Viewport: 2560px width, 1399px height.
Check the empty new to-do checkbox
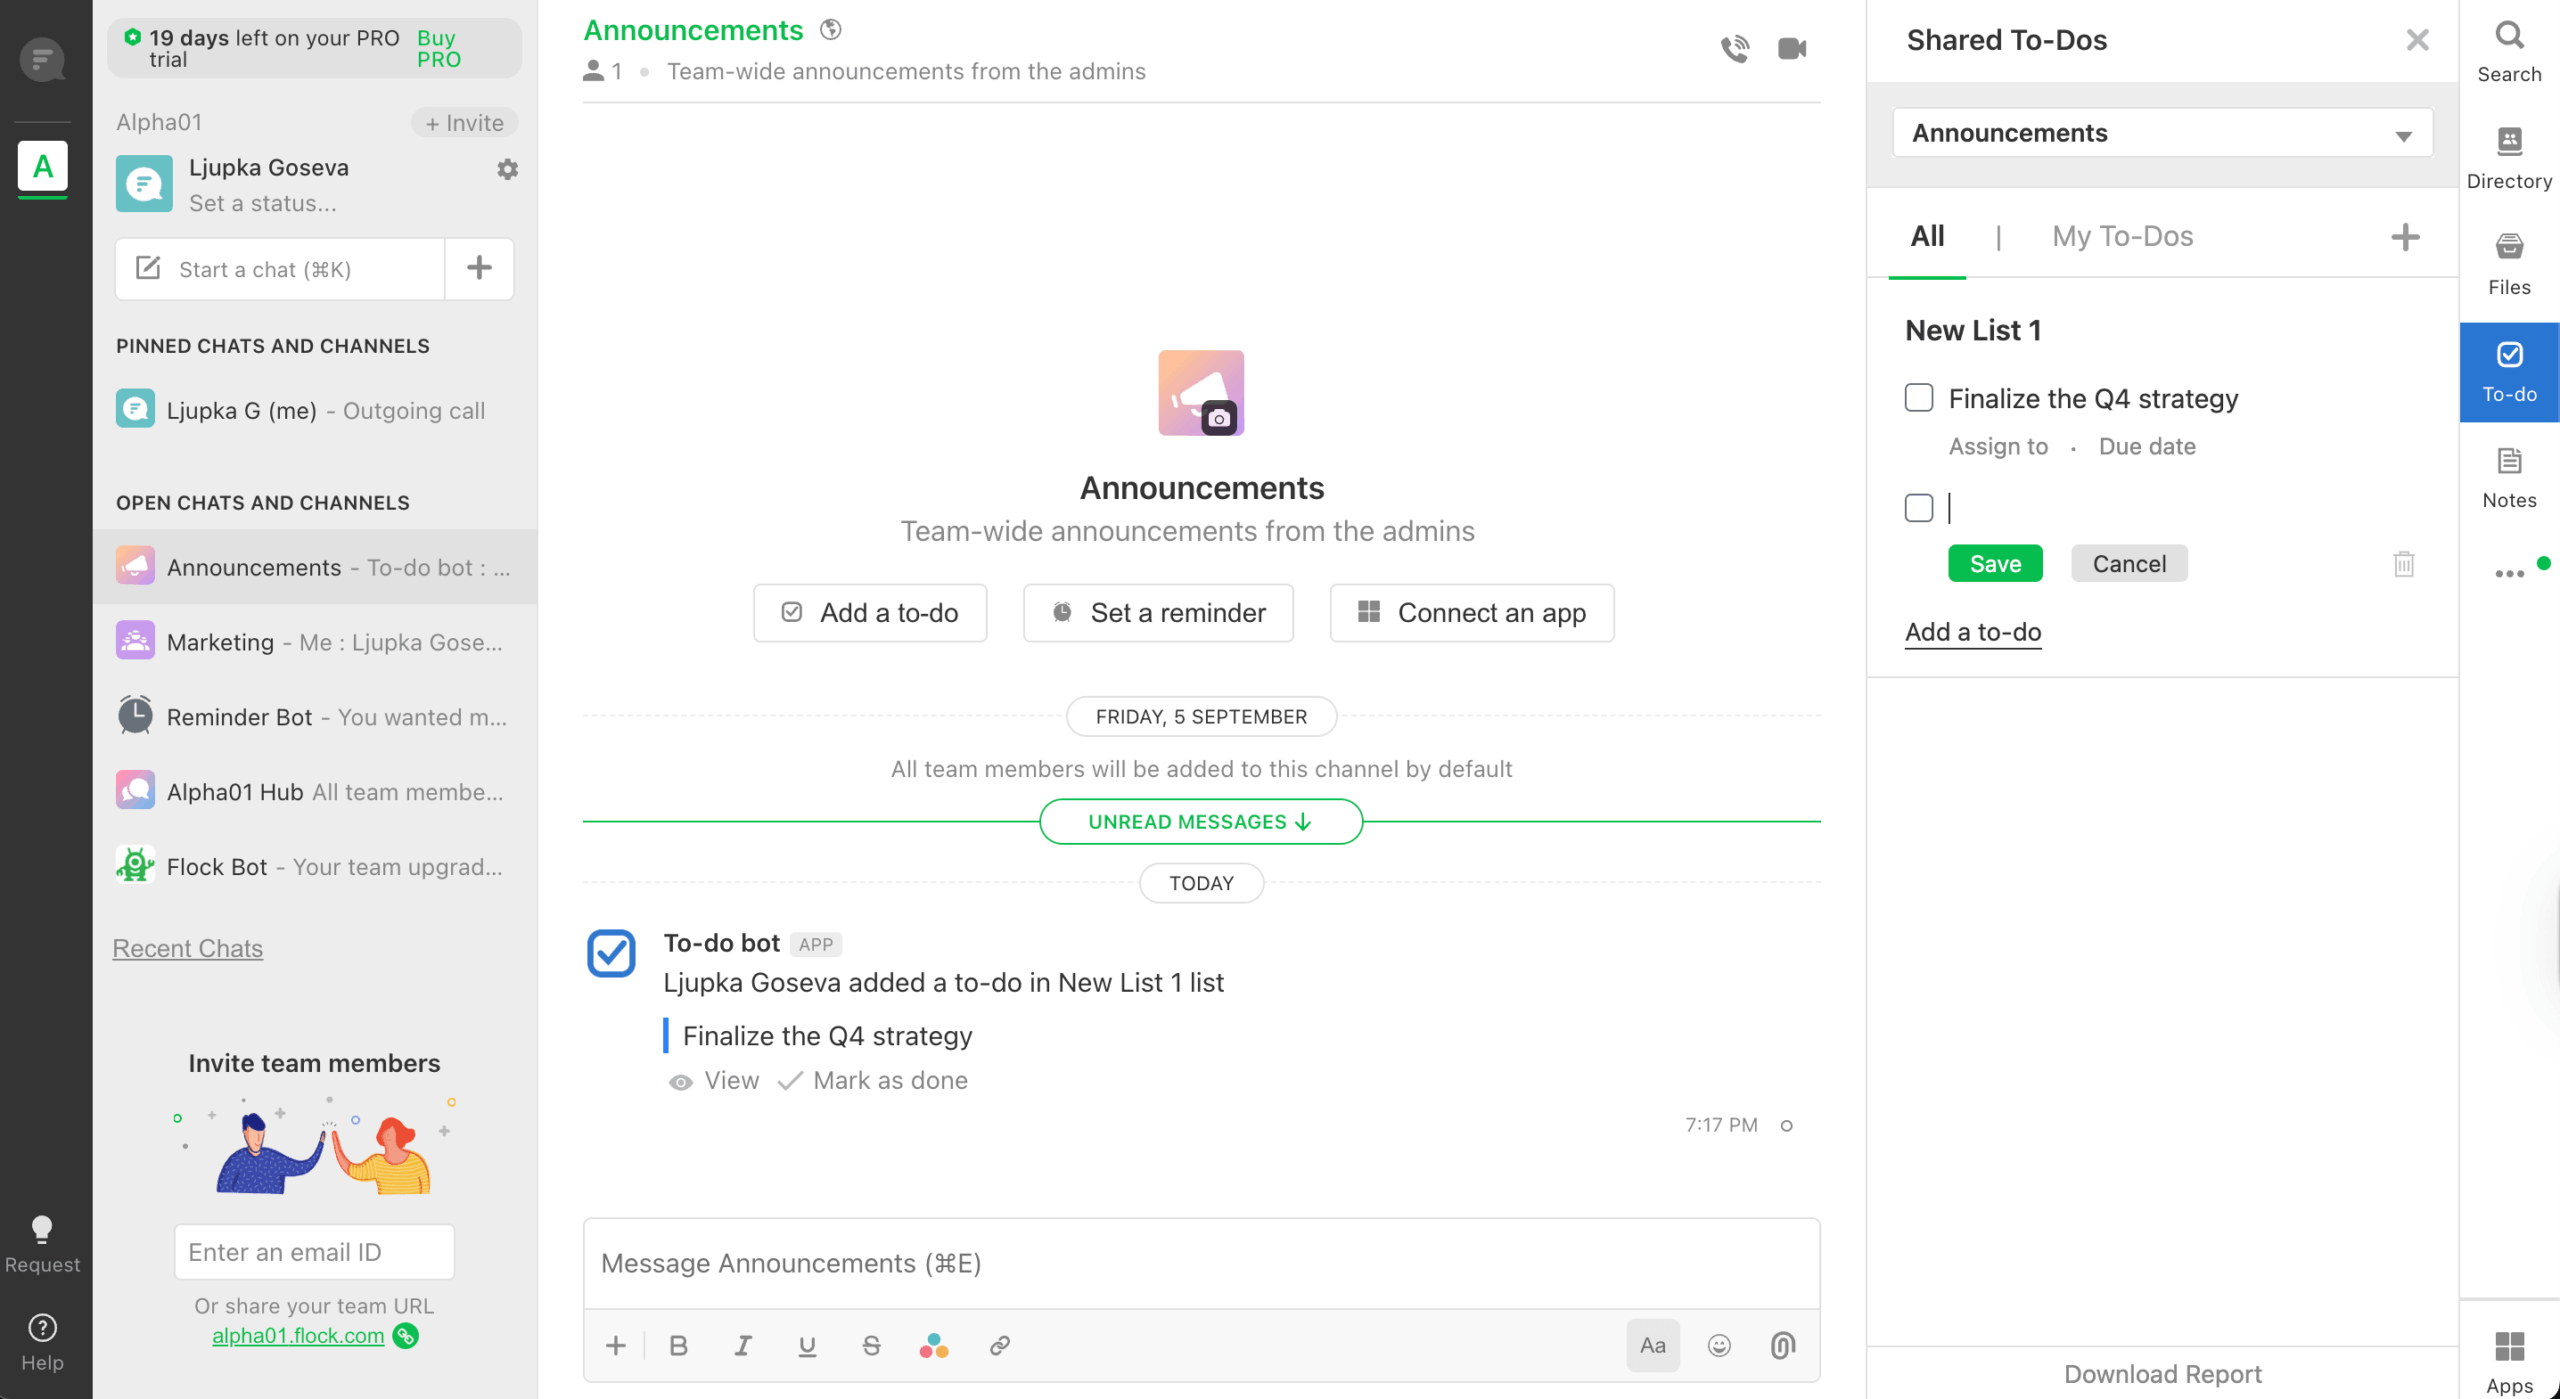pos(1919,508)
